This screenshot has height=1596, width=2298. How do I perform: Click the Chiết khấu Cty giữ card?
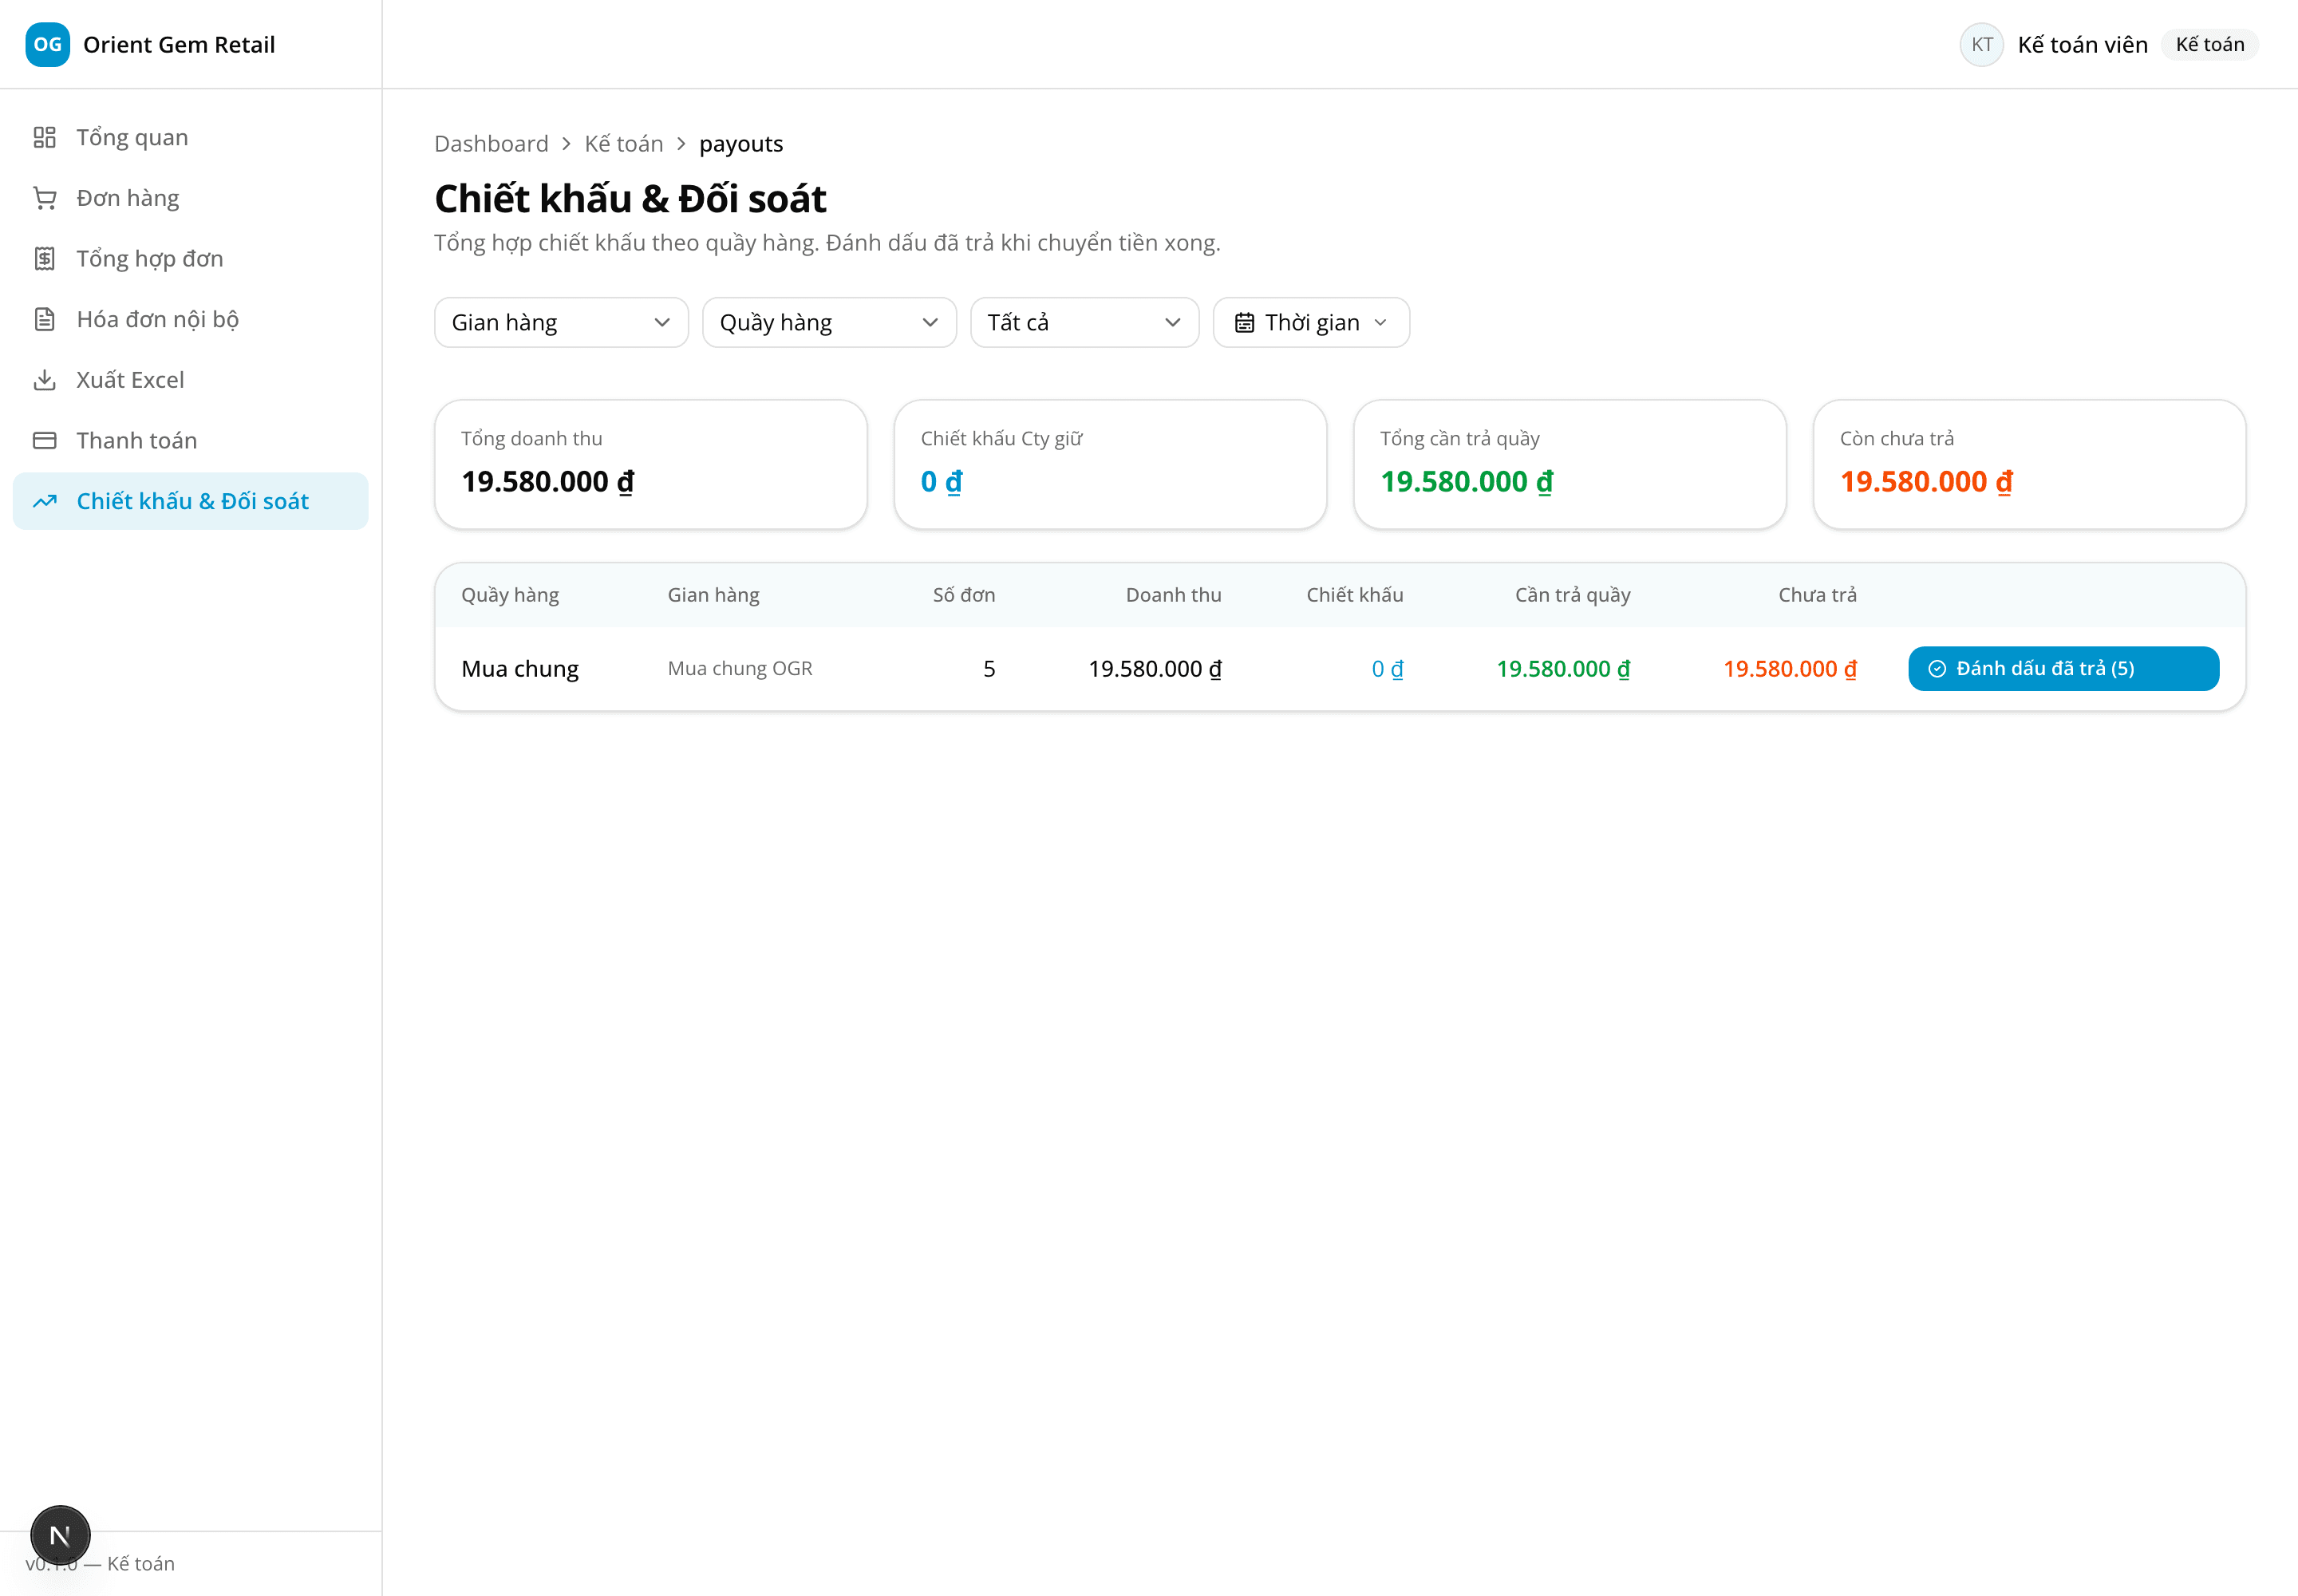1110,465
